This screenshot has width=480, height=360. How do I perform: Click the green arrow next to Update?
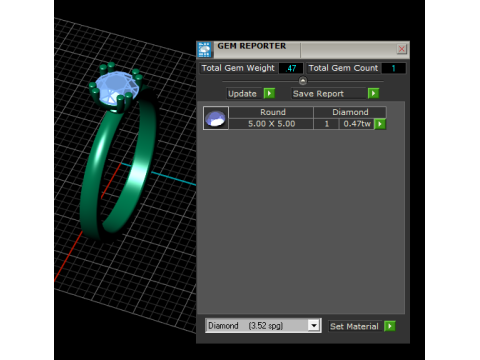pyautogui.click(x=269, y=93)
